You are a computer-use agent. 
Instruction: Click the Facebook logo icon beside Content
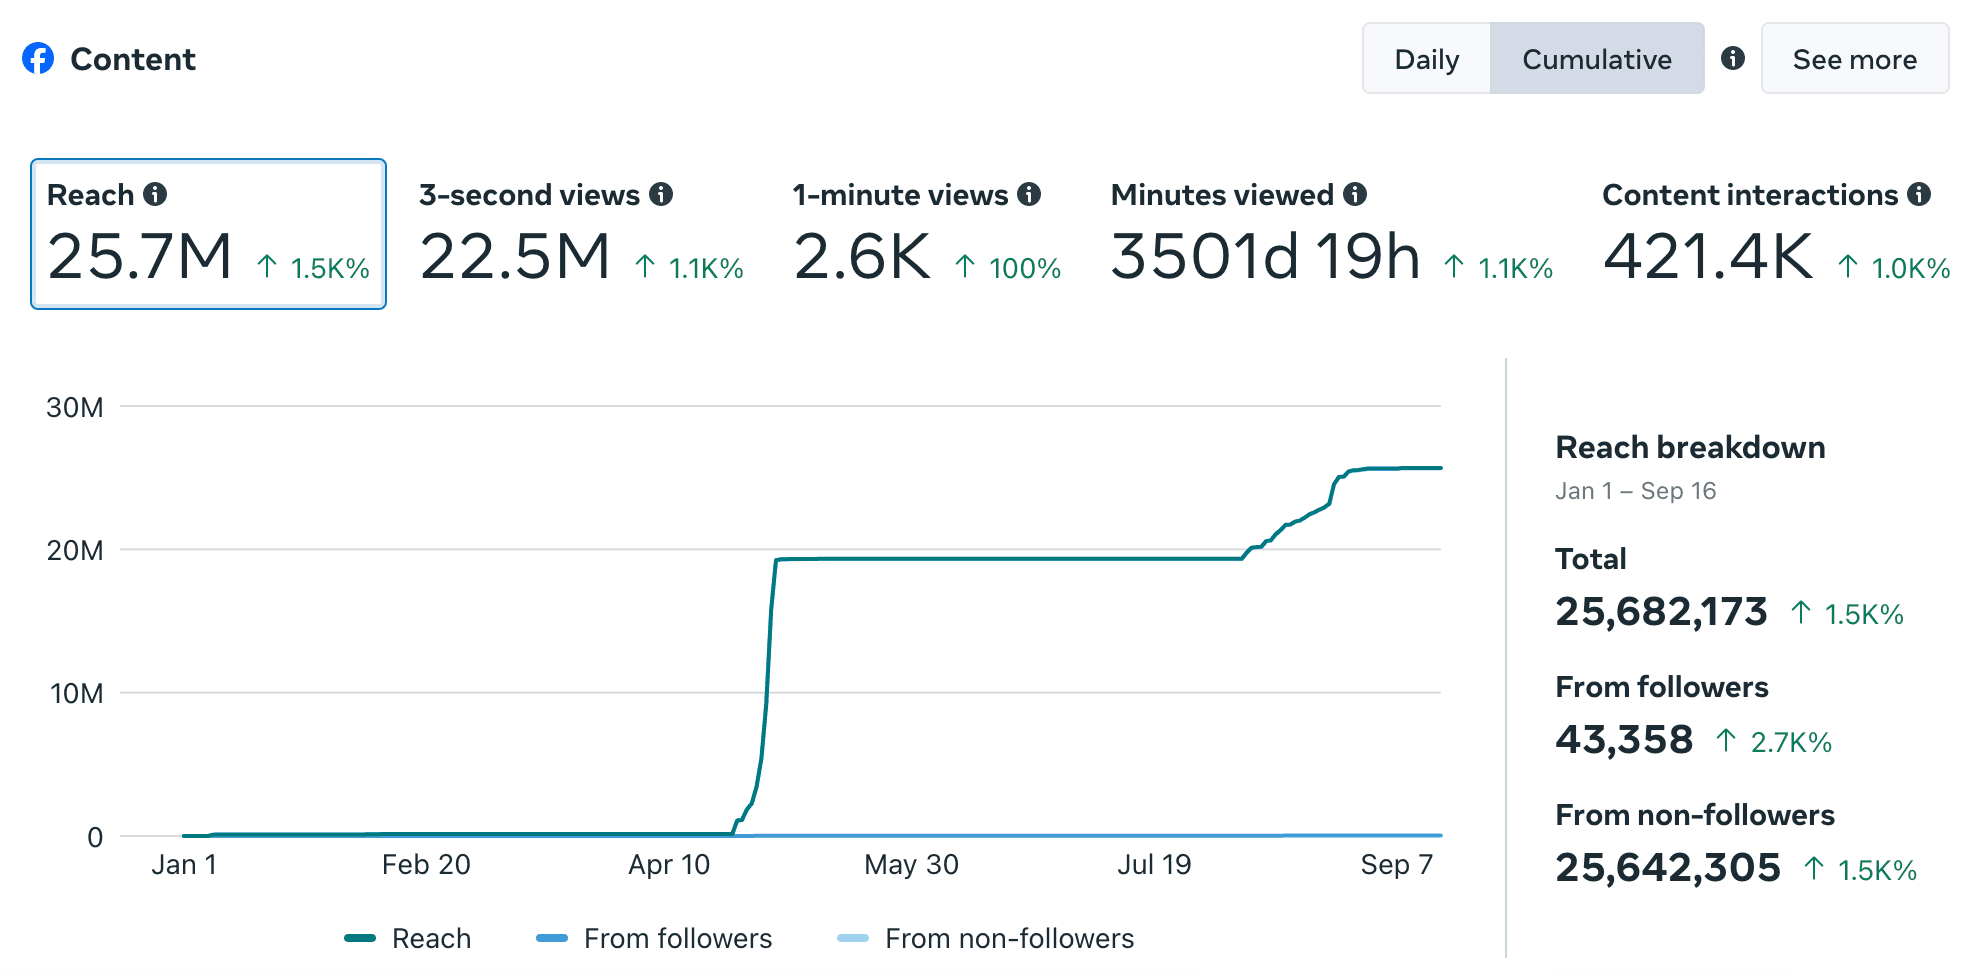pyautogui.click(x=38, y=58)
